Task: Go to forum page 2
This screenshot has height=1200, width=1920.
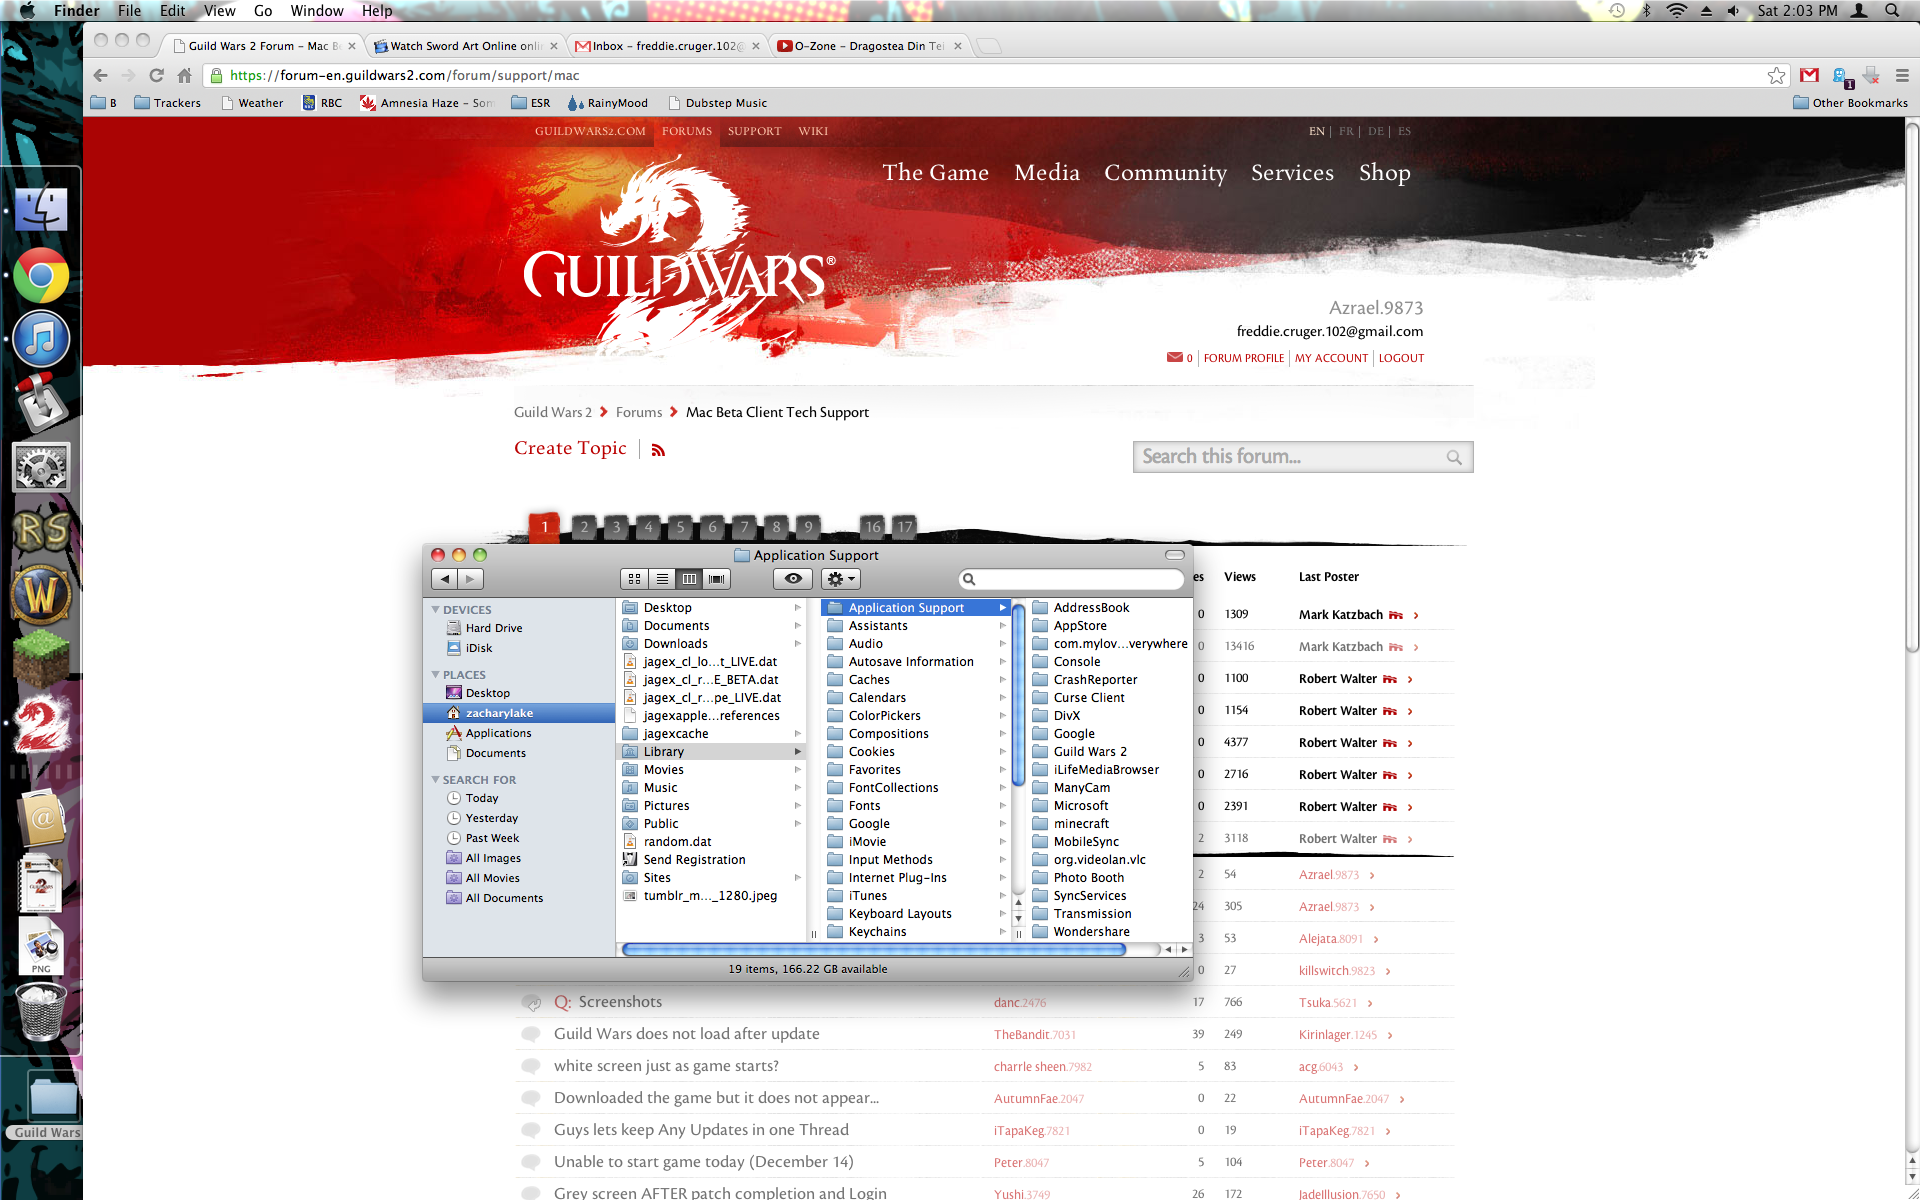Action: (584, 527)
